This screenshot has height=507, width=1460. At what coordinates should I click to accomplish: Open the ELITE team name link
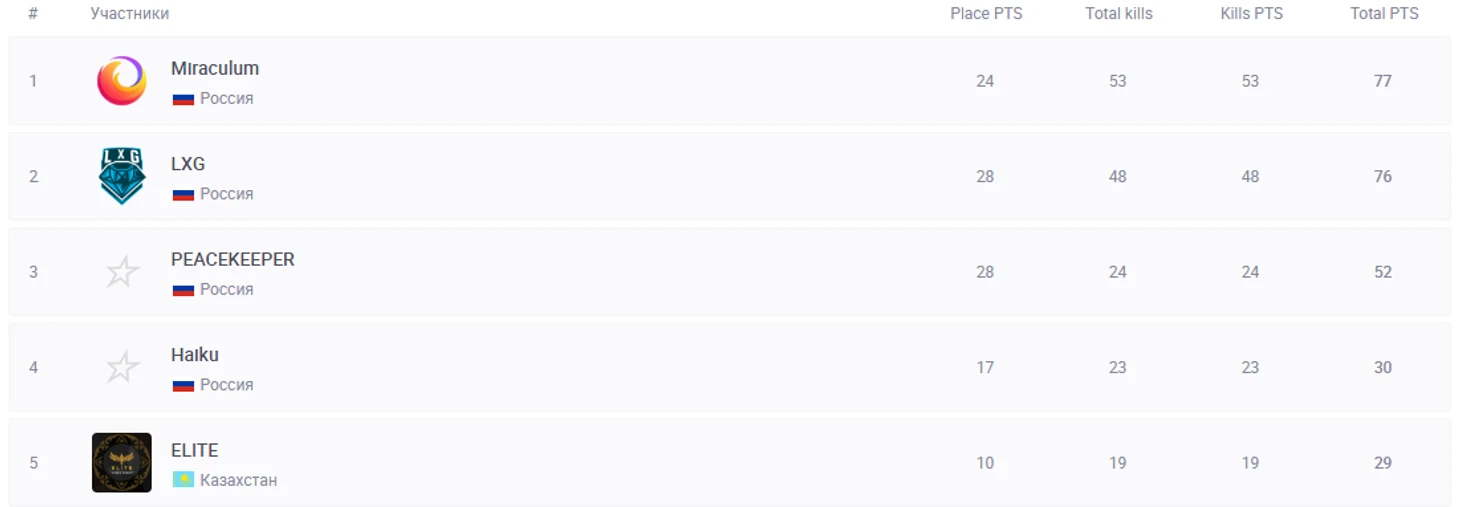pos(195,450)
